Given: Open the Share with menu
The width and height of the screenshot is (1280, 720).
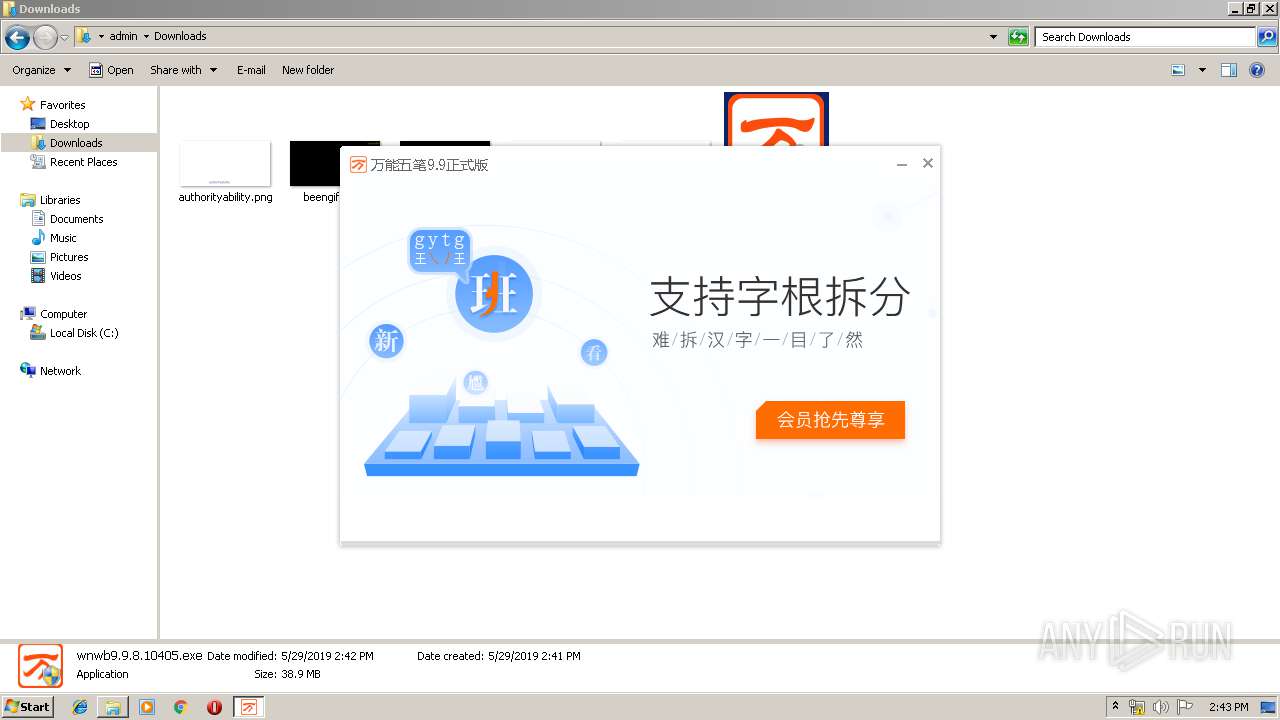Looking at the screenshot, I should tap(183, 70).
